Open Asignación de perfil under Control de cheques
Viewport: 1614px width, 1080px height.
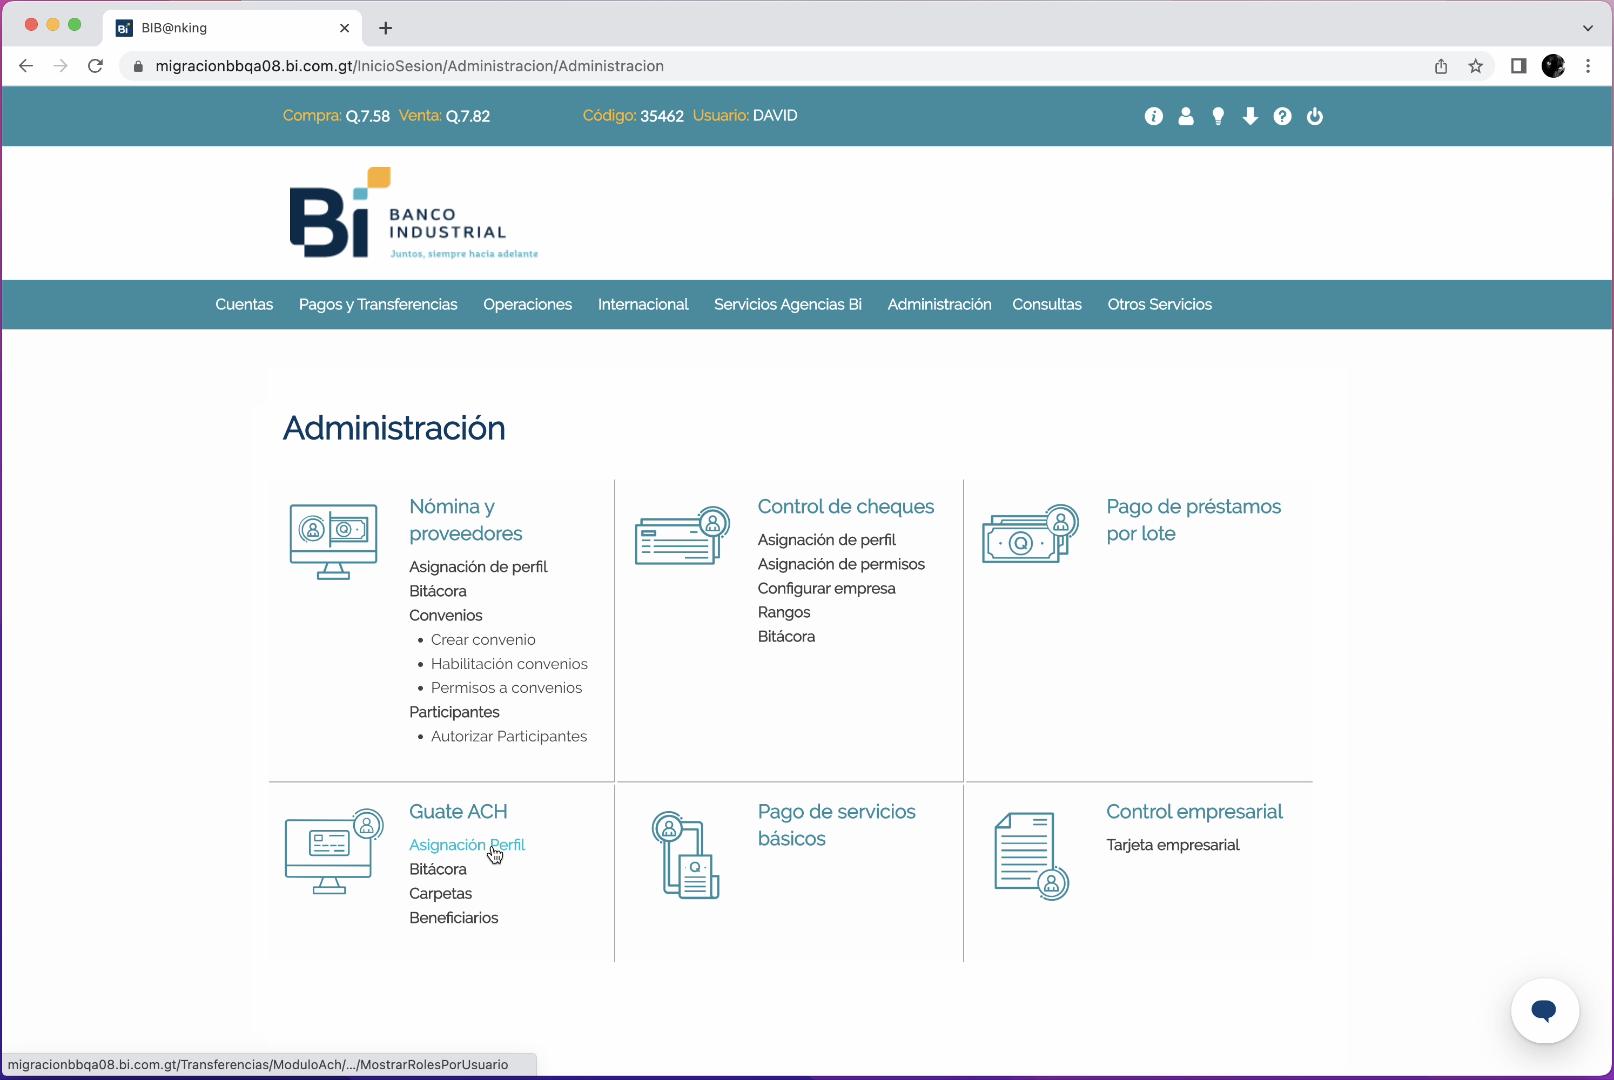(x=827, y=540)
